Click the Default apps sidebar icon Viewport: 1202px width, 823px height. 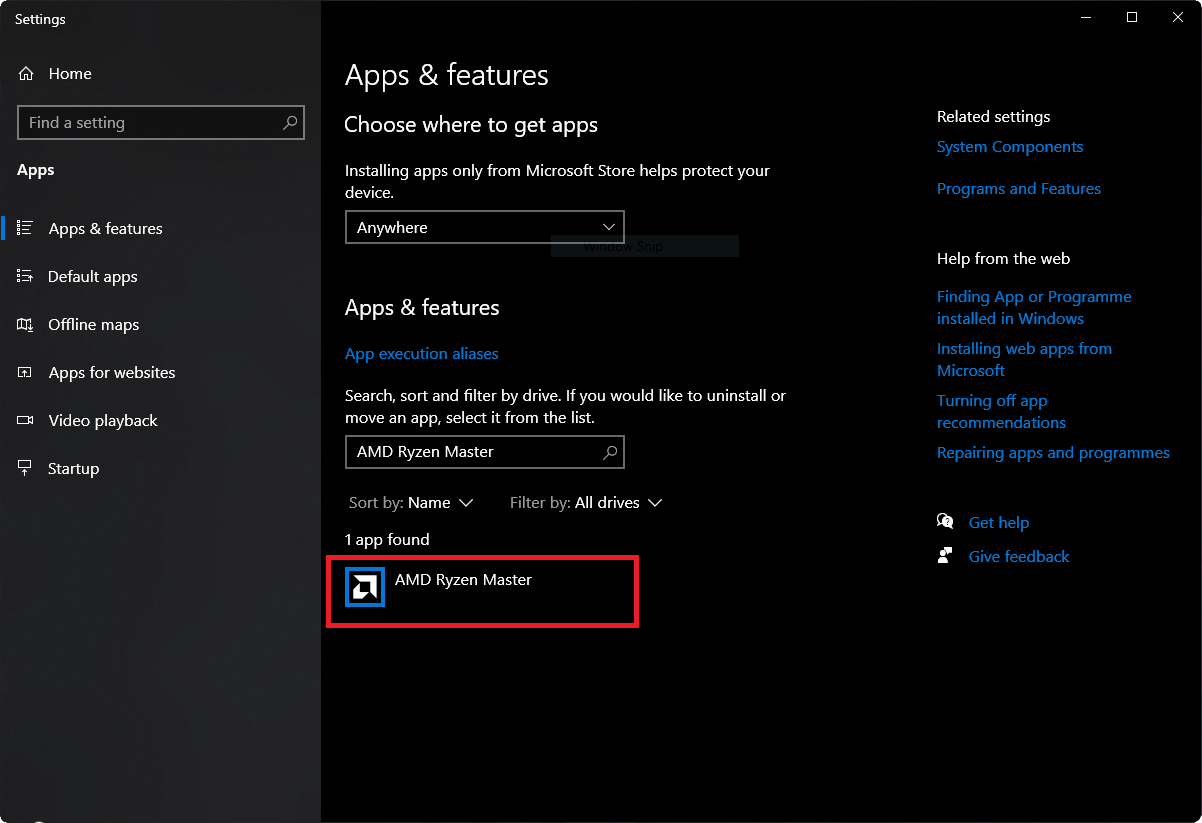(25, 276)
